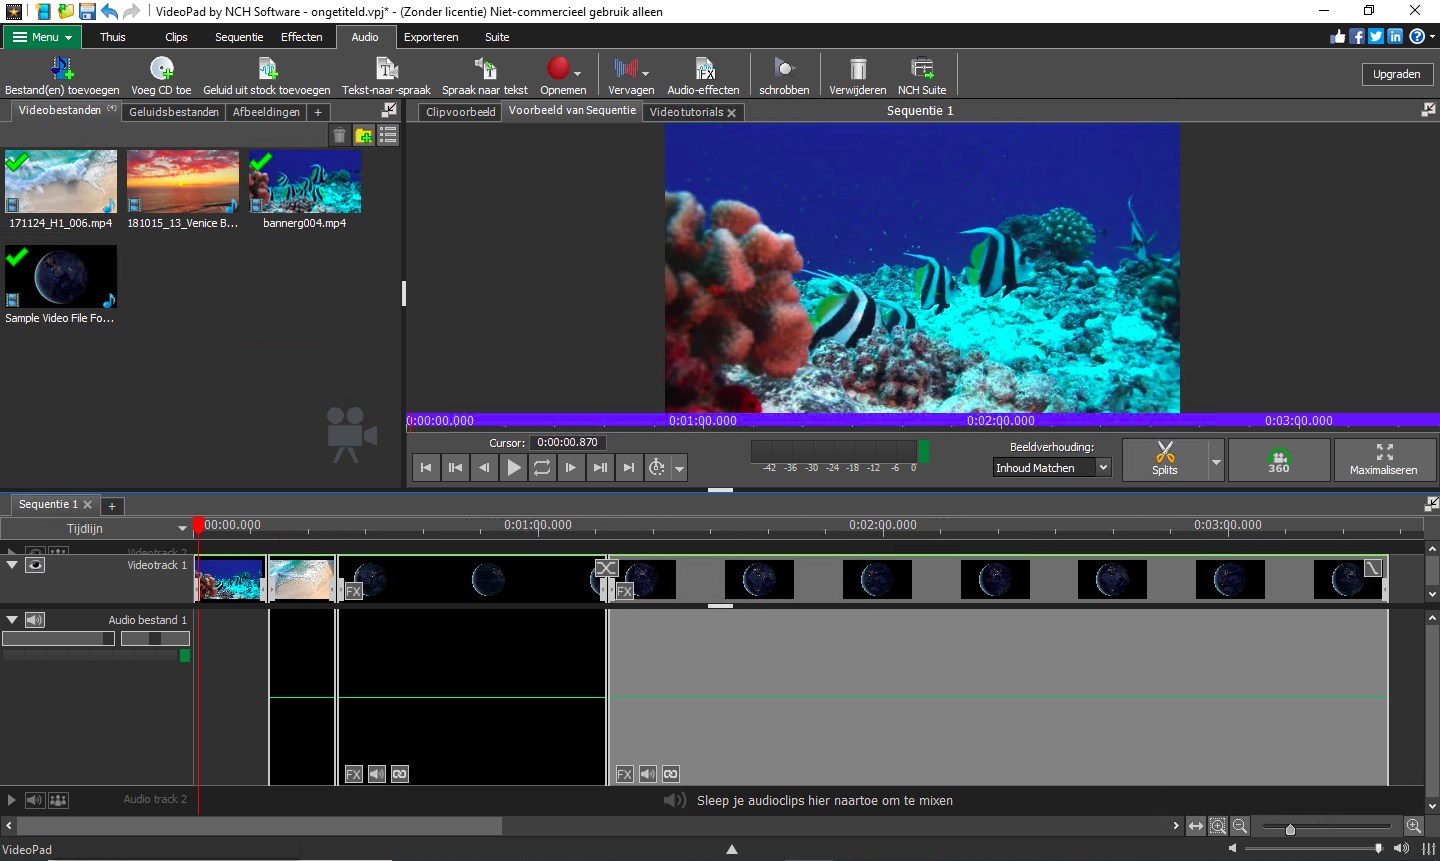
Task: Expand the Vervagen dropdown arrow
Action: (646, 73)
